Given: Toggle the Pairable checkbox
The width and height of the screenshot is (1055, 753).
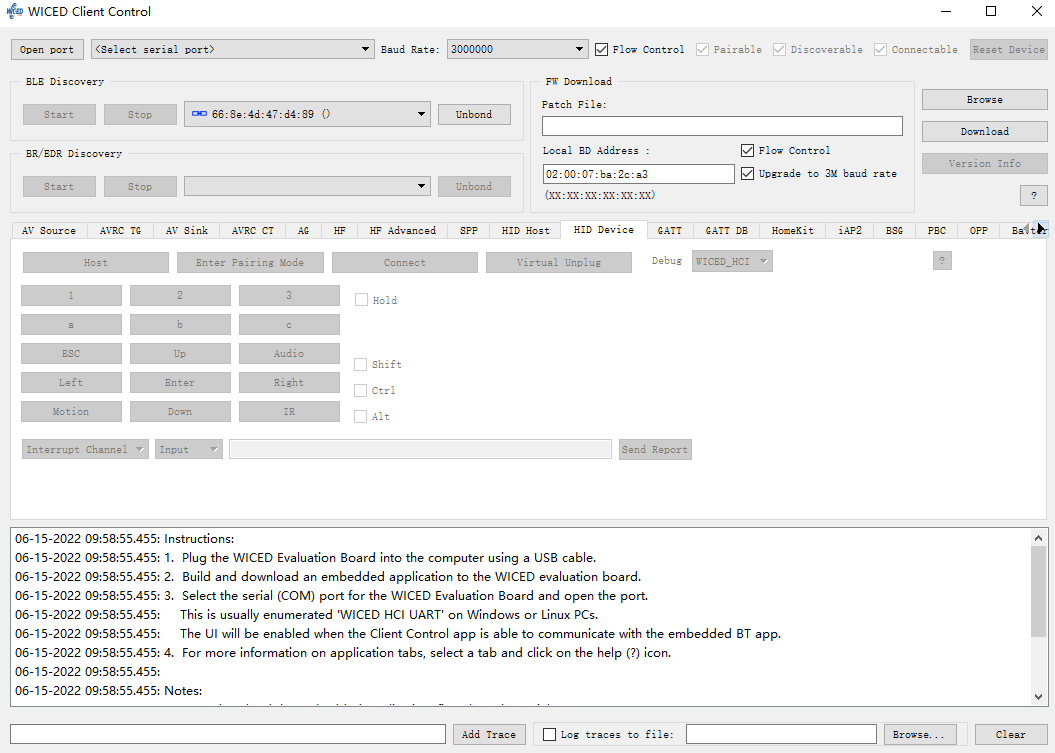Looking at the screenshot, I should [702, 49].
